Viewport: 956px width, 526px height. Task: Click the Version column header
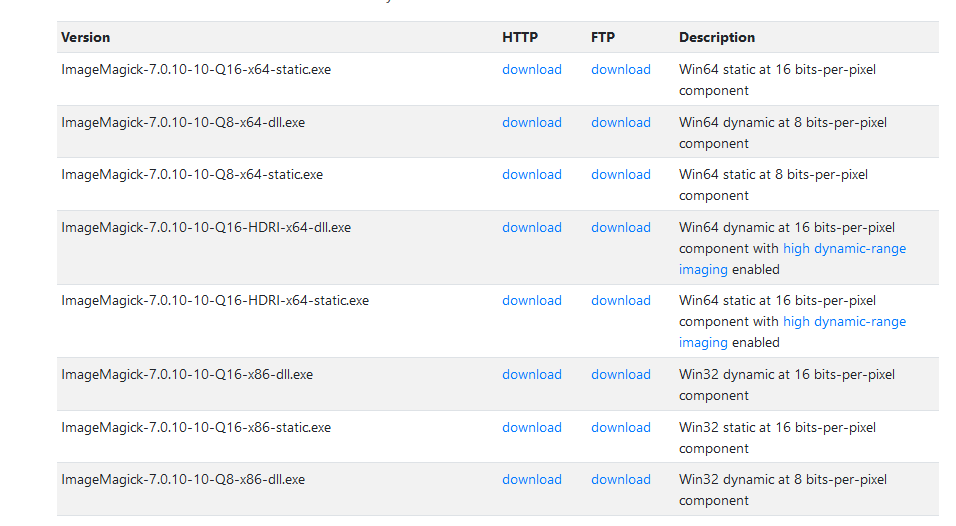point(86,38)
